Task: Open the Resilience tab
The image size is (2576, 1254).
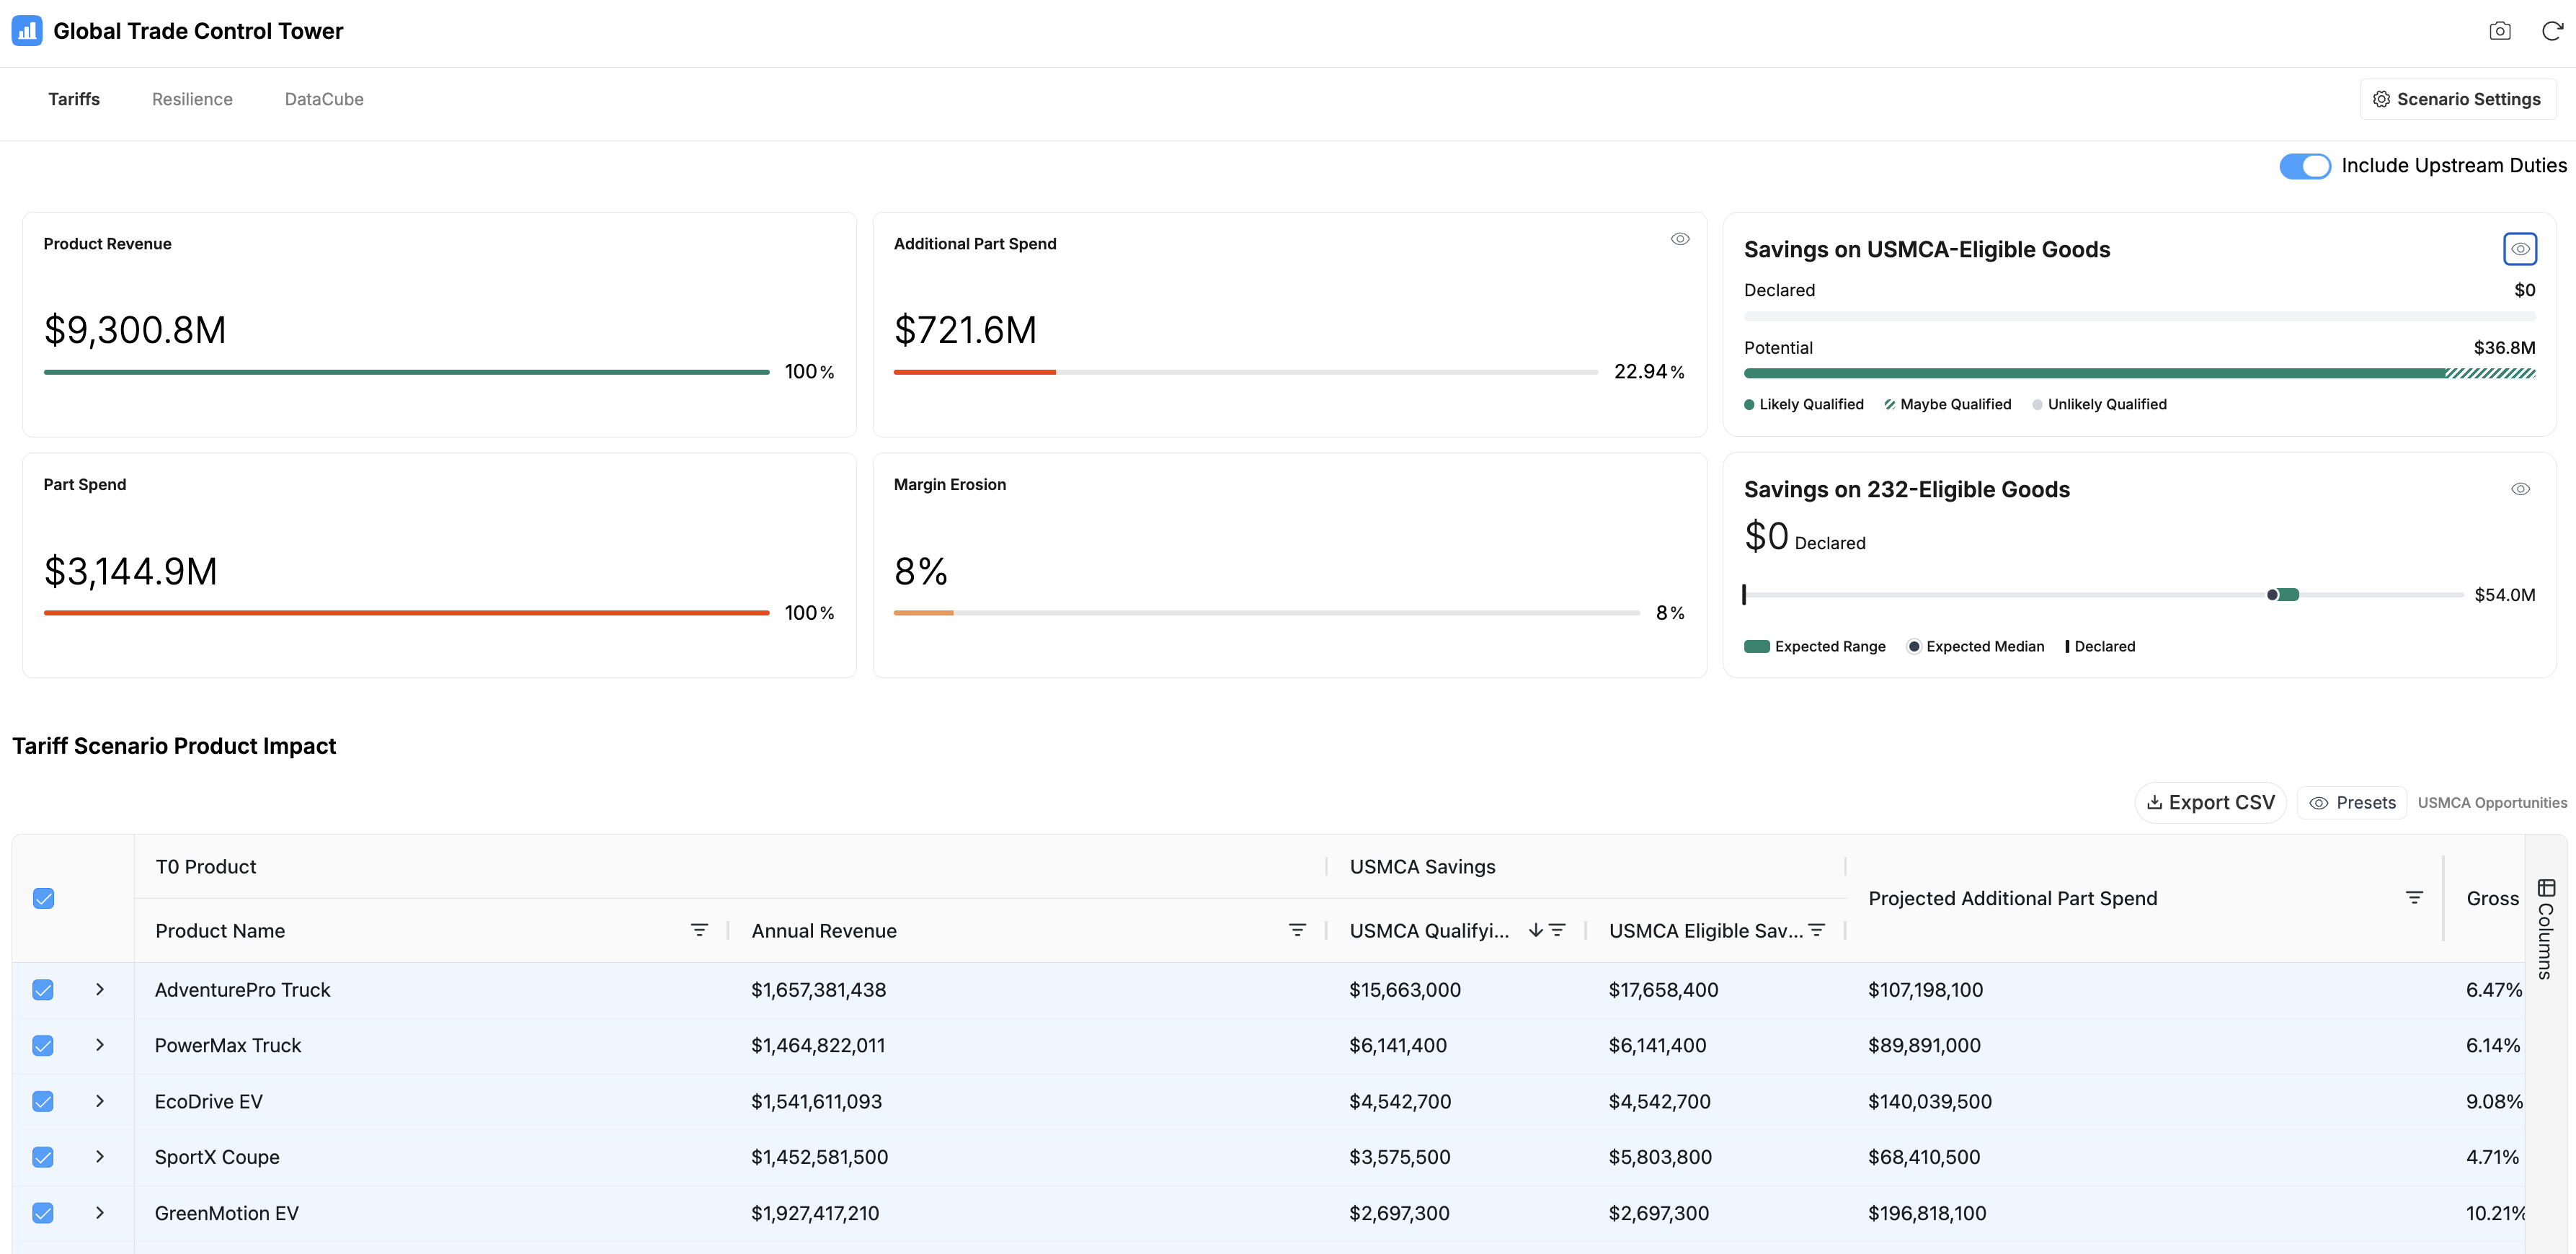Action: coord(192,99)
